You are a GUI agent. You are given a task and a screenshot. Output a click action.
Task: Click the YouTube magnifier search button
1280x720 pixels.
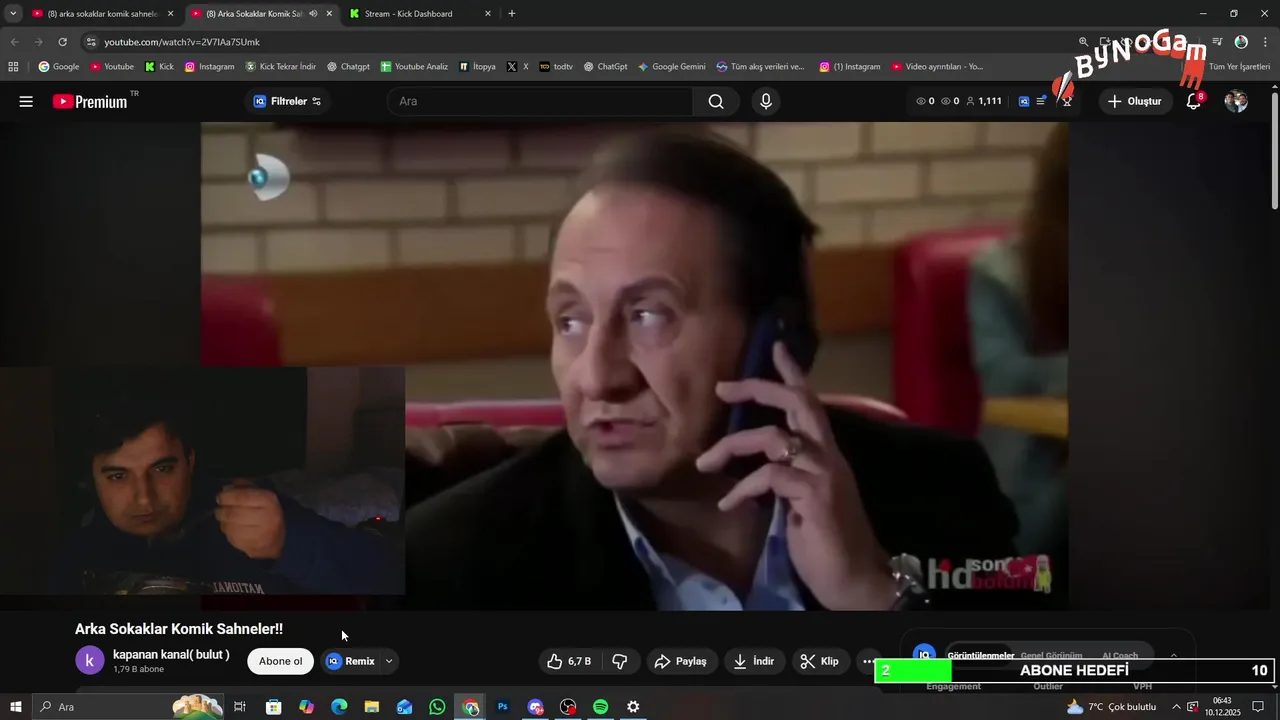(x=716, y=101)
